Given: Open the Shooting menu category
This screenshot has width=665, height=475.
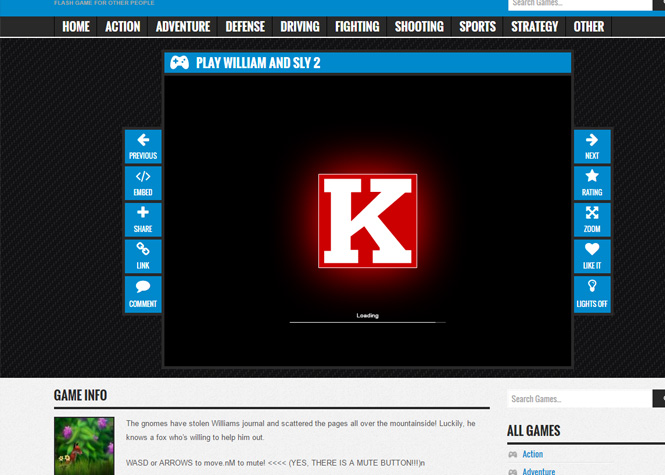Looking at the screenshot, I should click(x=419, y=27).
